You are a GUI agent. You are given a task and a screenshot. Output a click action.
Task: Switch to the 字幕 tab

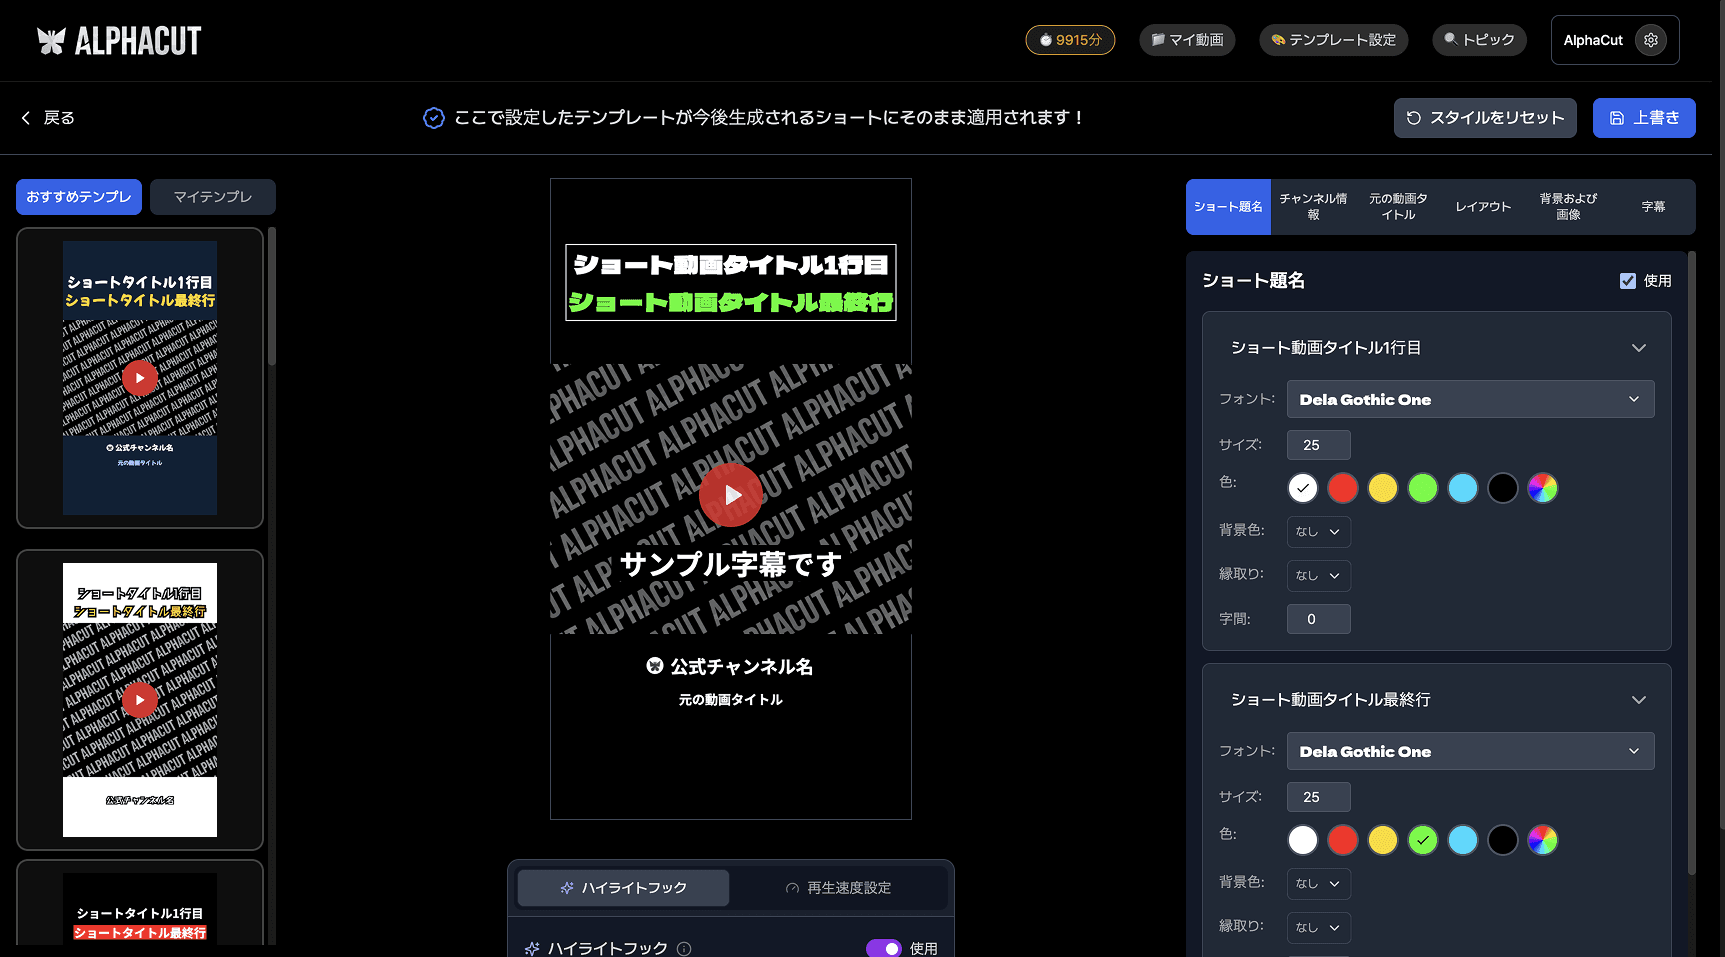(1654, 207)
